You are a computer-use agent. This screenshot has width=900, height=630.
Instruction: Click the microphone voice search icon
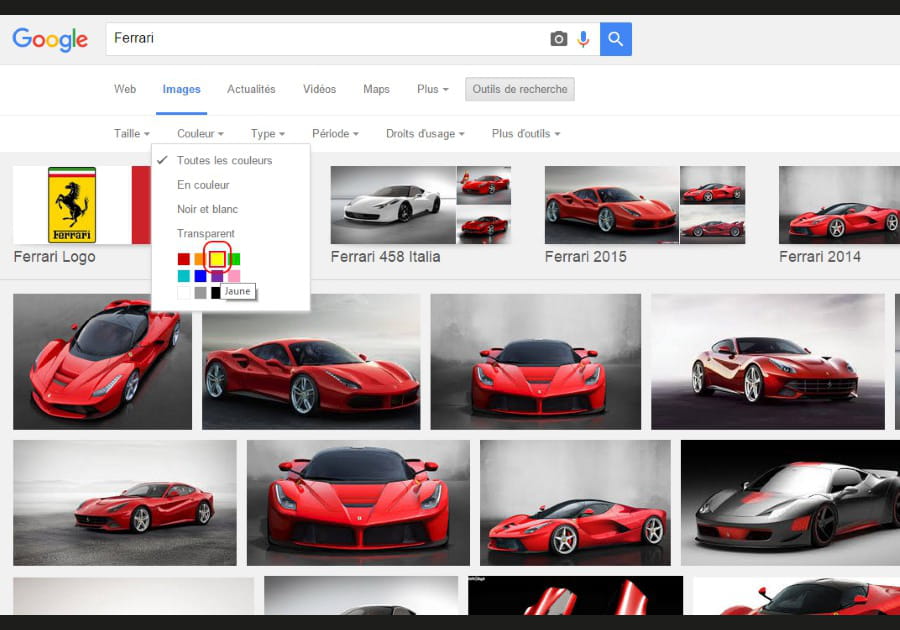[x=583, y=39]
